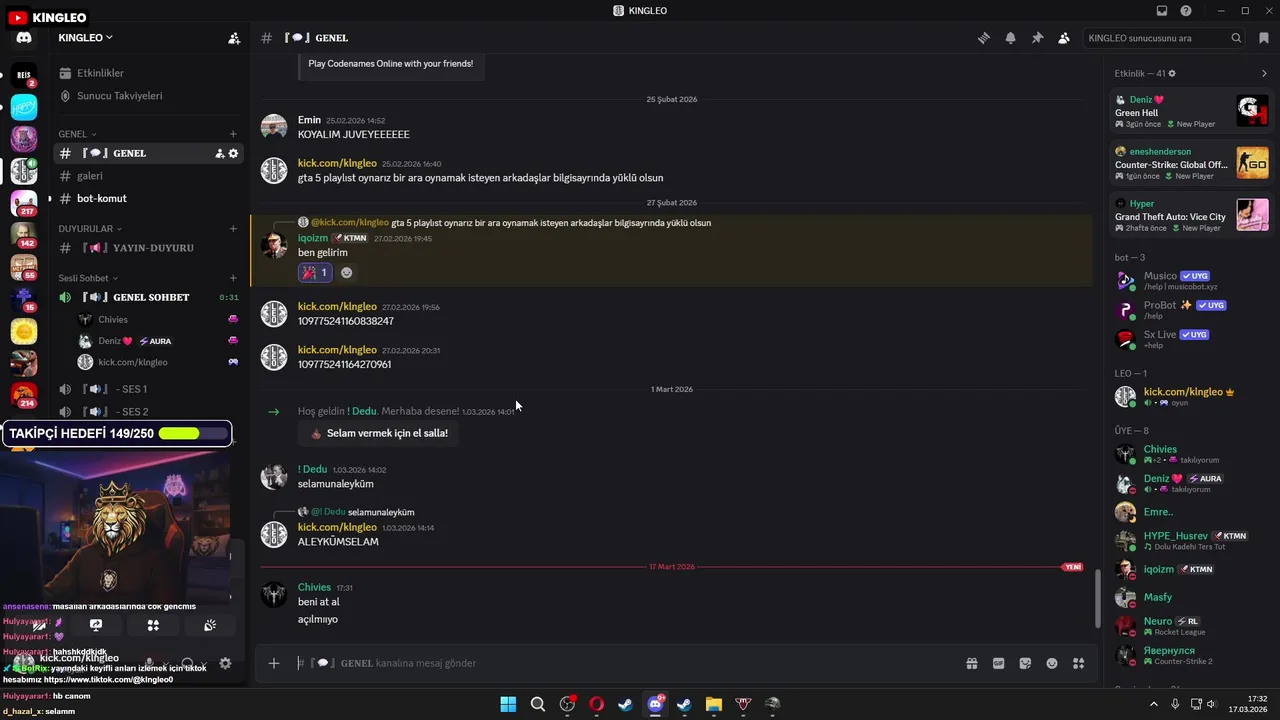
Task: Open the threads icon in channel header
Action: [984, 38]
